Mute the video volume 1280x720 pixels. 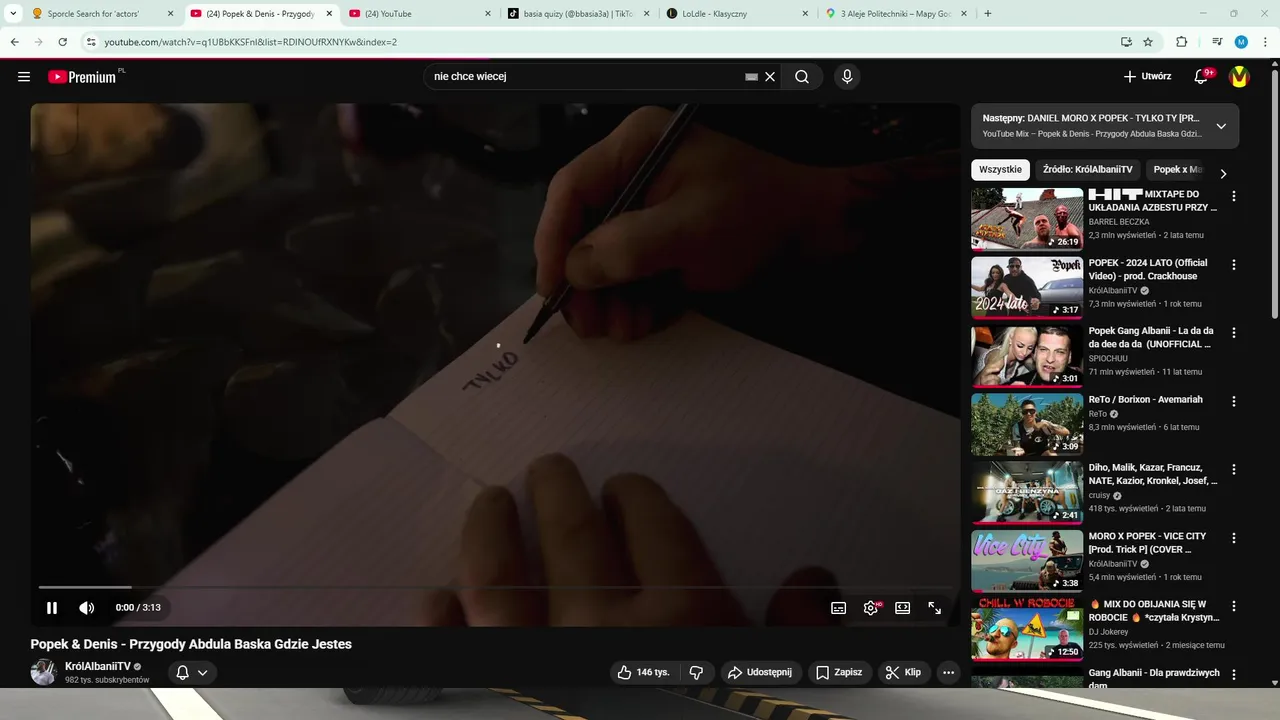pyautogui.click(x=87, y=607)
